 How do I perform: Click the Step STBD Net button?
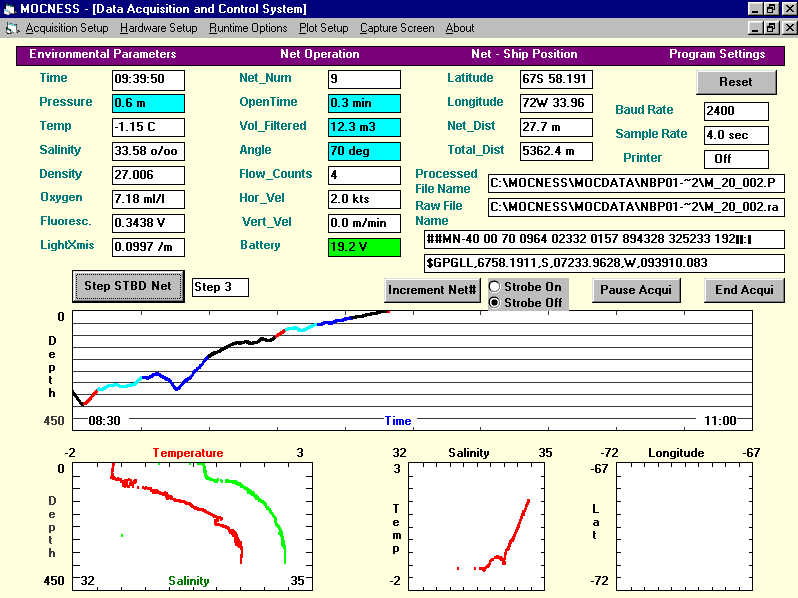click(128, 286)
